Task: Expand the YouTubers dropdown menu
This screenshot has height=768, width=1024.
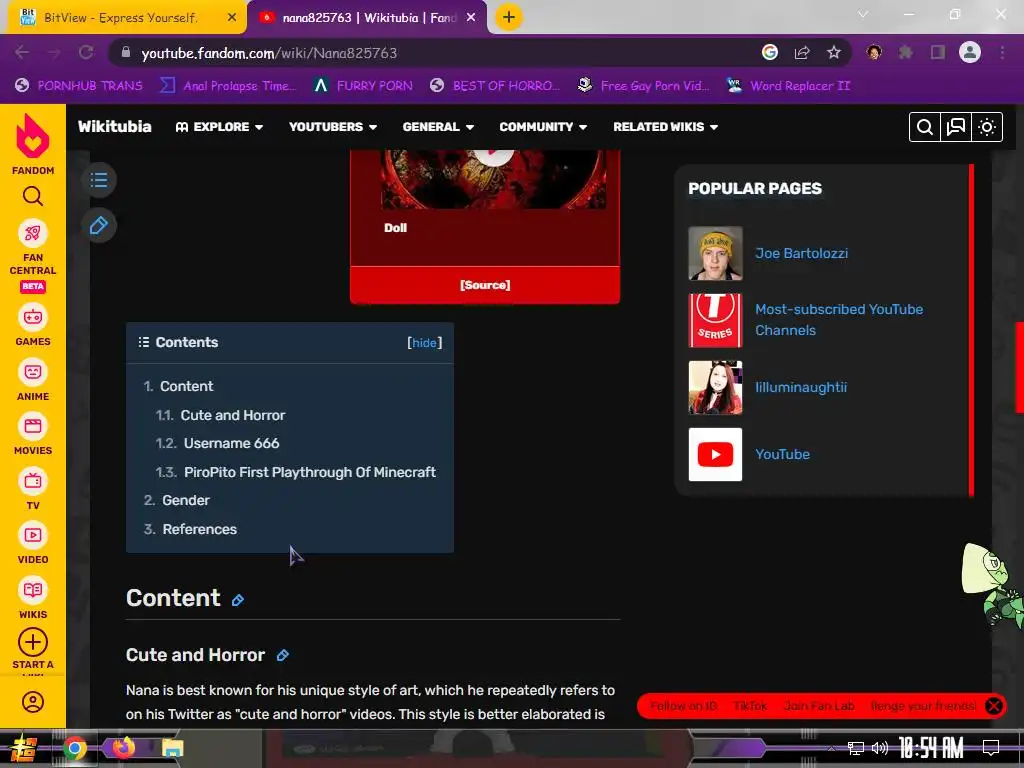Action: point(333,127)
